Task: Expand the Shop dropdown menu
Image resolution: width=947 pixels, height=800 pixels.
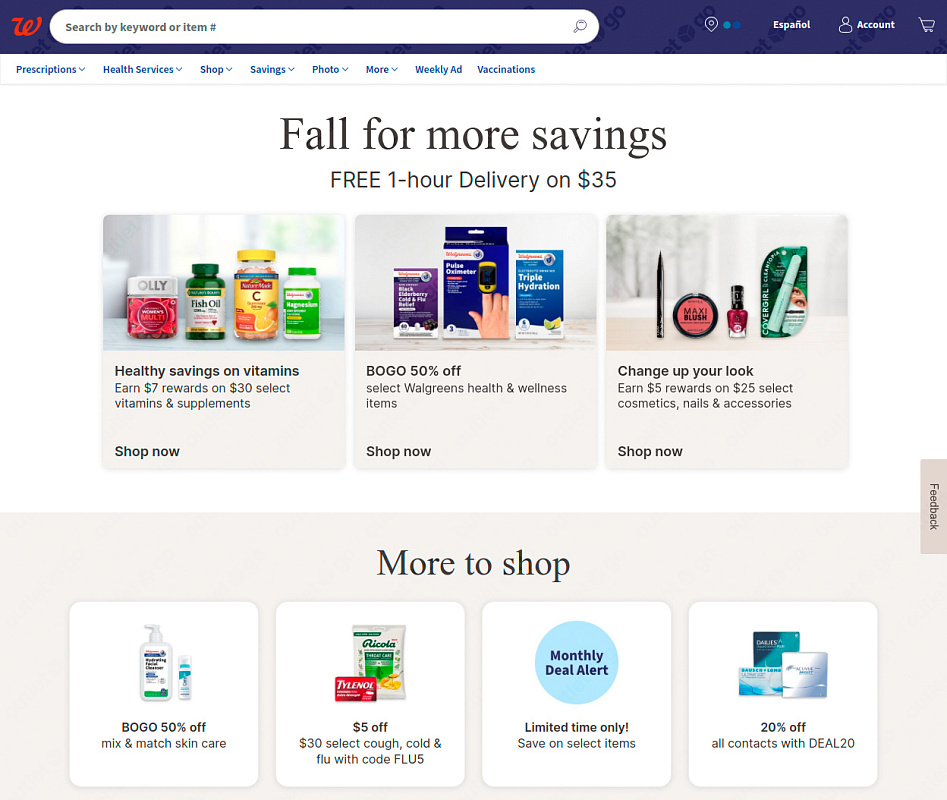Action: point(216,69)
